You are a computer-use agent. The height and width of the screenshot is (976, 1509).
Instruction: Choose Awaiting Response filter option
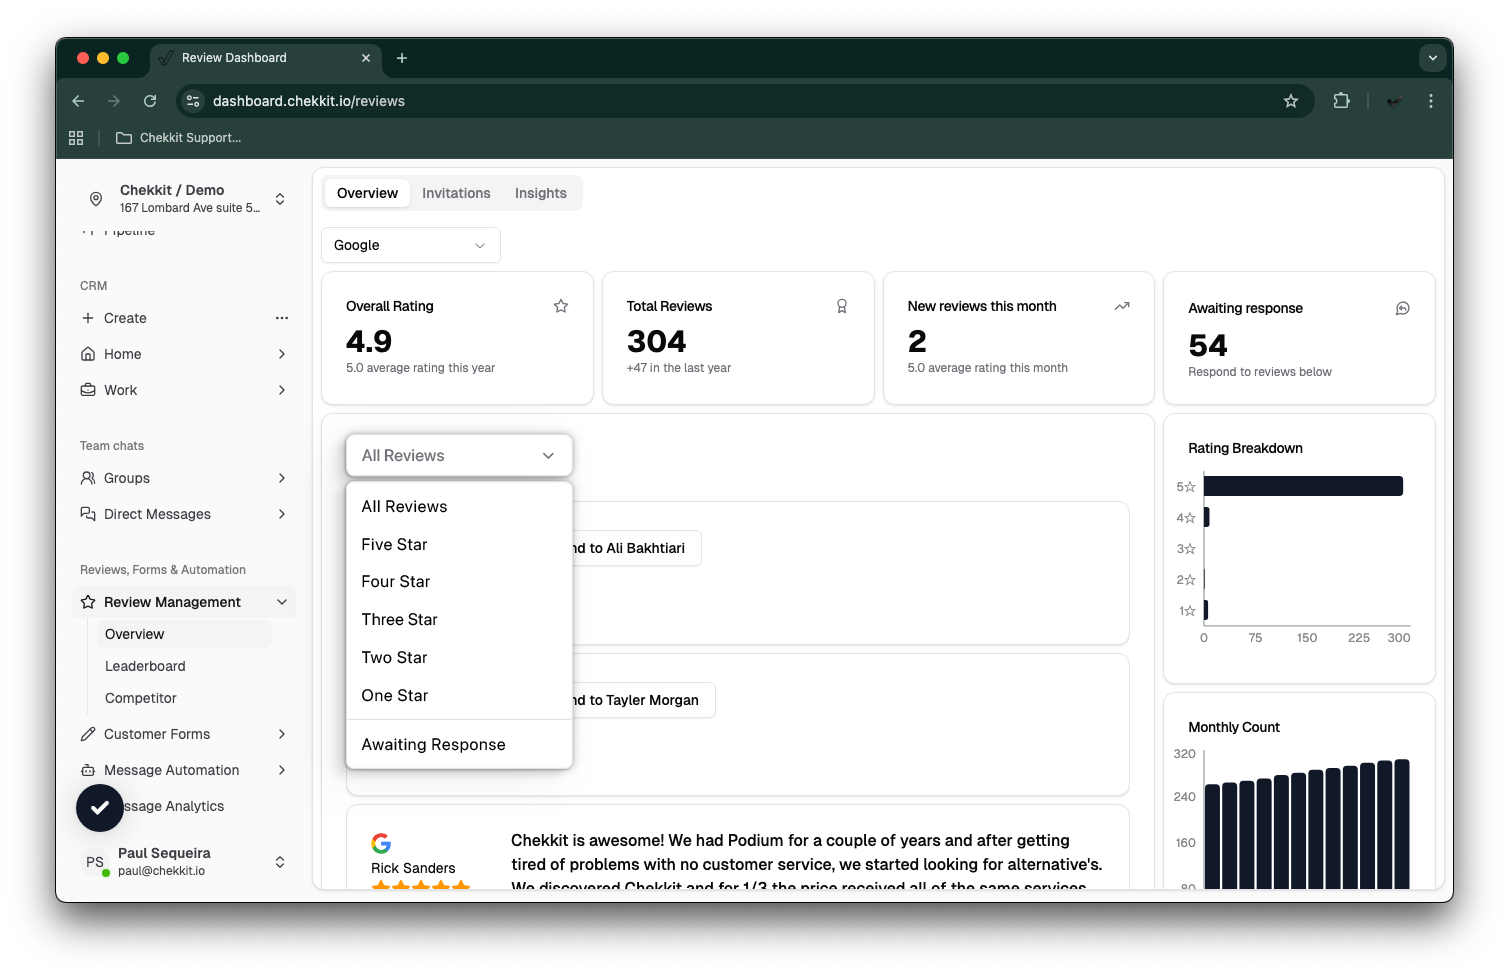click(x=433, y=745)
